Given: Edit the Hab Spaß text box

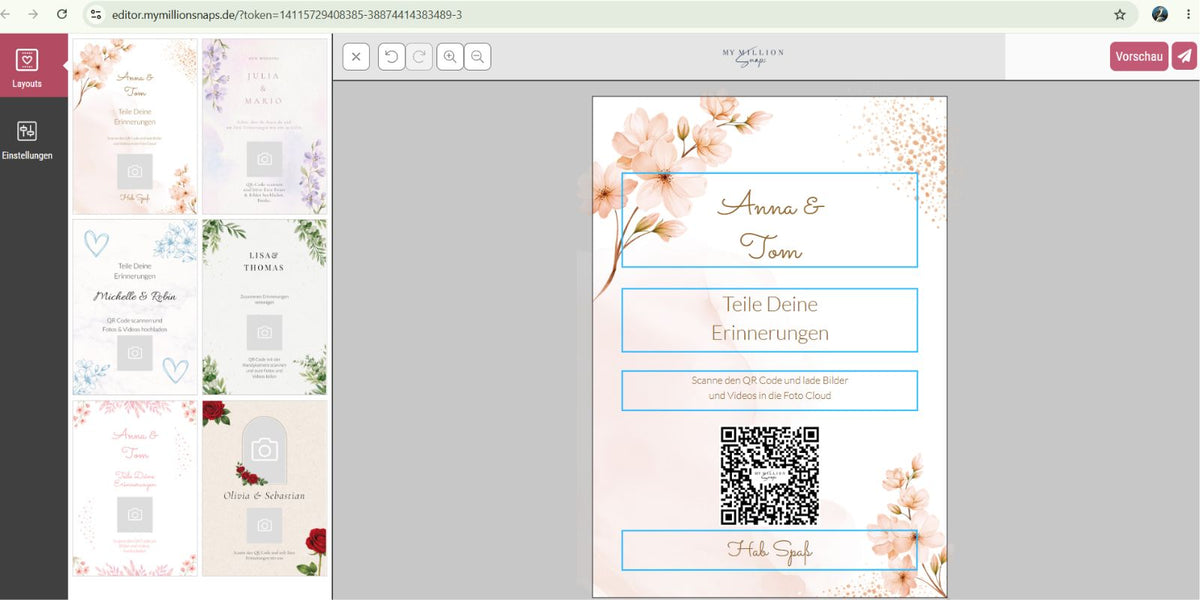Looking at the screenshot, I should tap(769, 550).
